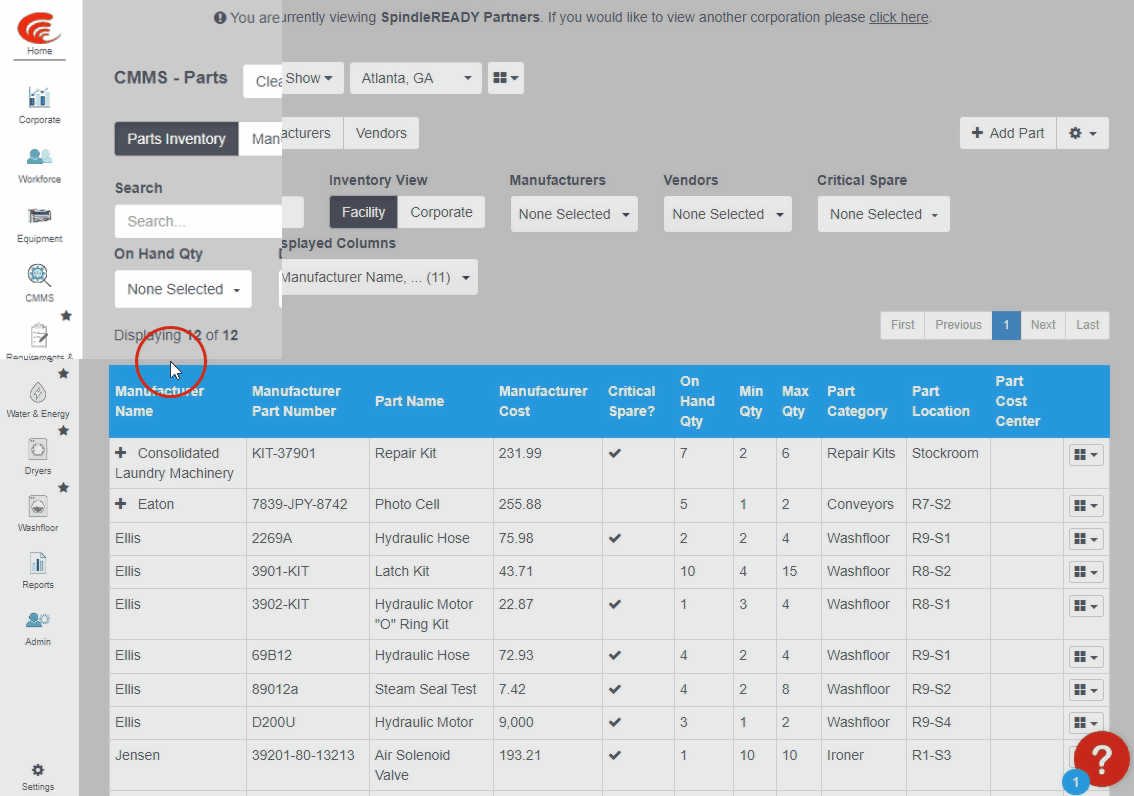Screen dimensions: 1134x796
Task: Open row actions for KIT-37901 part
Action: coord(1086,455)
